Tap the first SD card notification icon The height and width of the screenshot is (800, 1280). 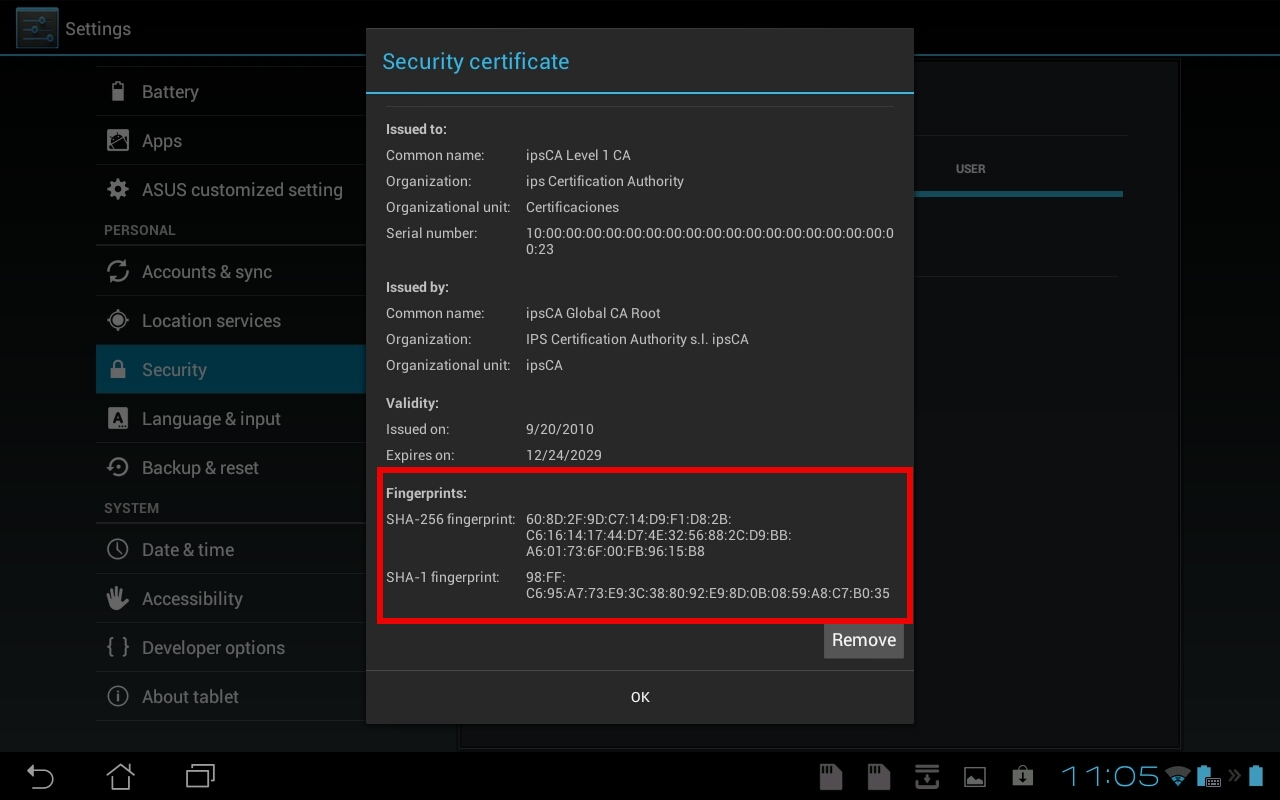pos(830,776)
